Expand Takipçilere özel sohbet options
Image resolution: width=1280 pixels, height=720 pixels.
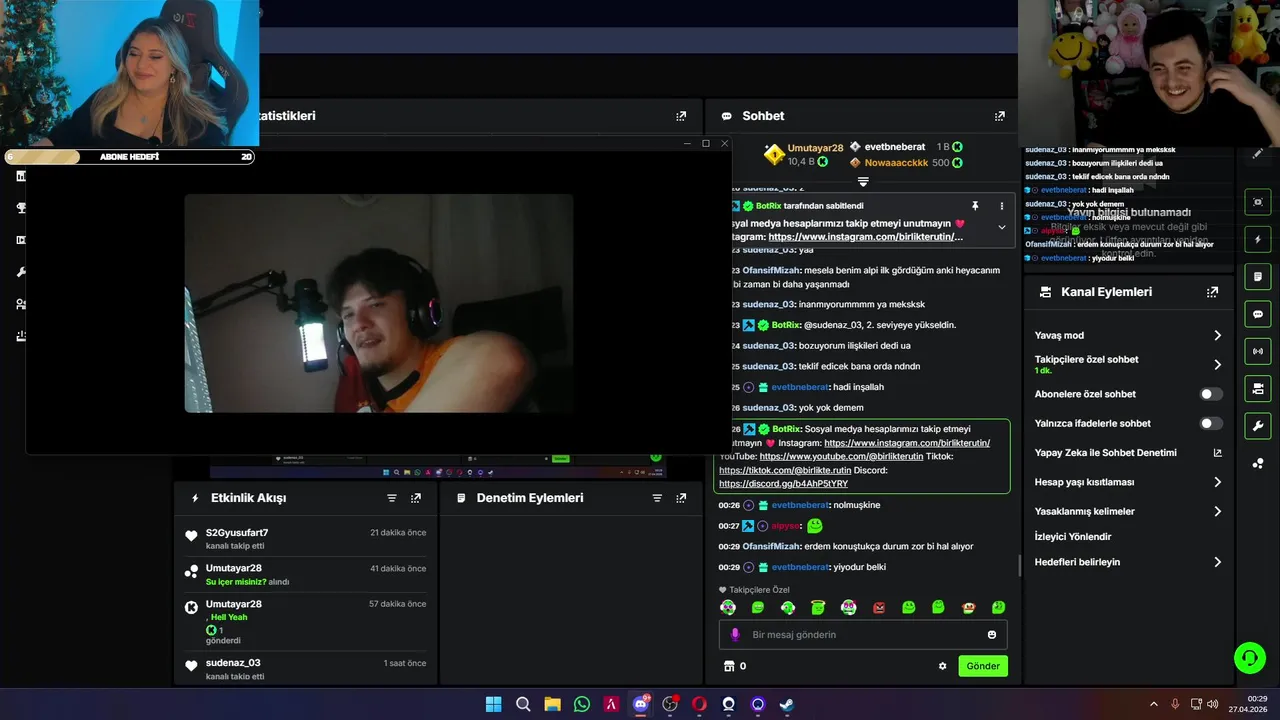pos(1217,364)
